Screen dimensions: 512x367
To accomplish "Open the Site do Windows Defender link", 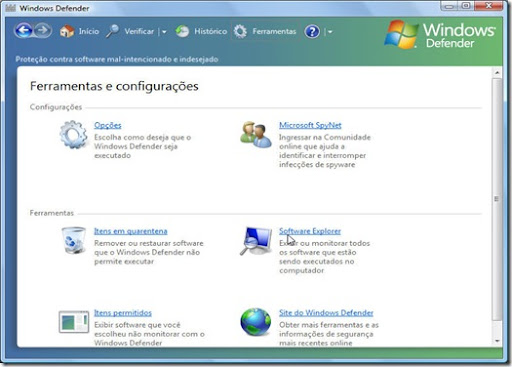I will point(326,313).
